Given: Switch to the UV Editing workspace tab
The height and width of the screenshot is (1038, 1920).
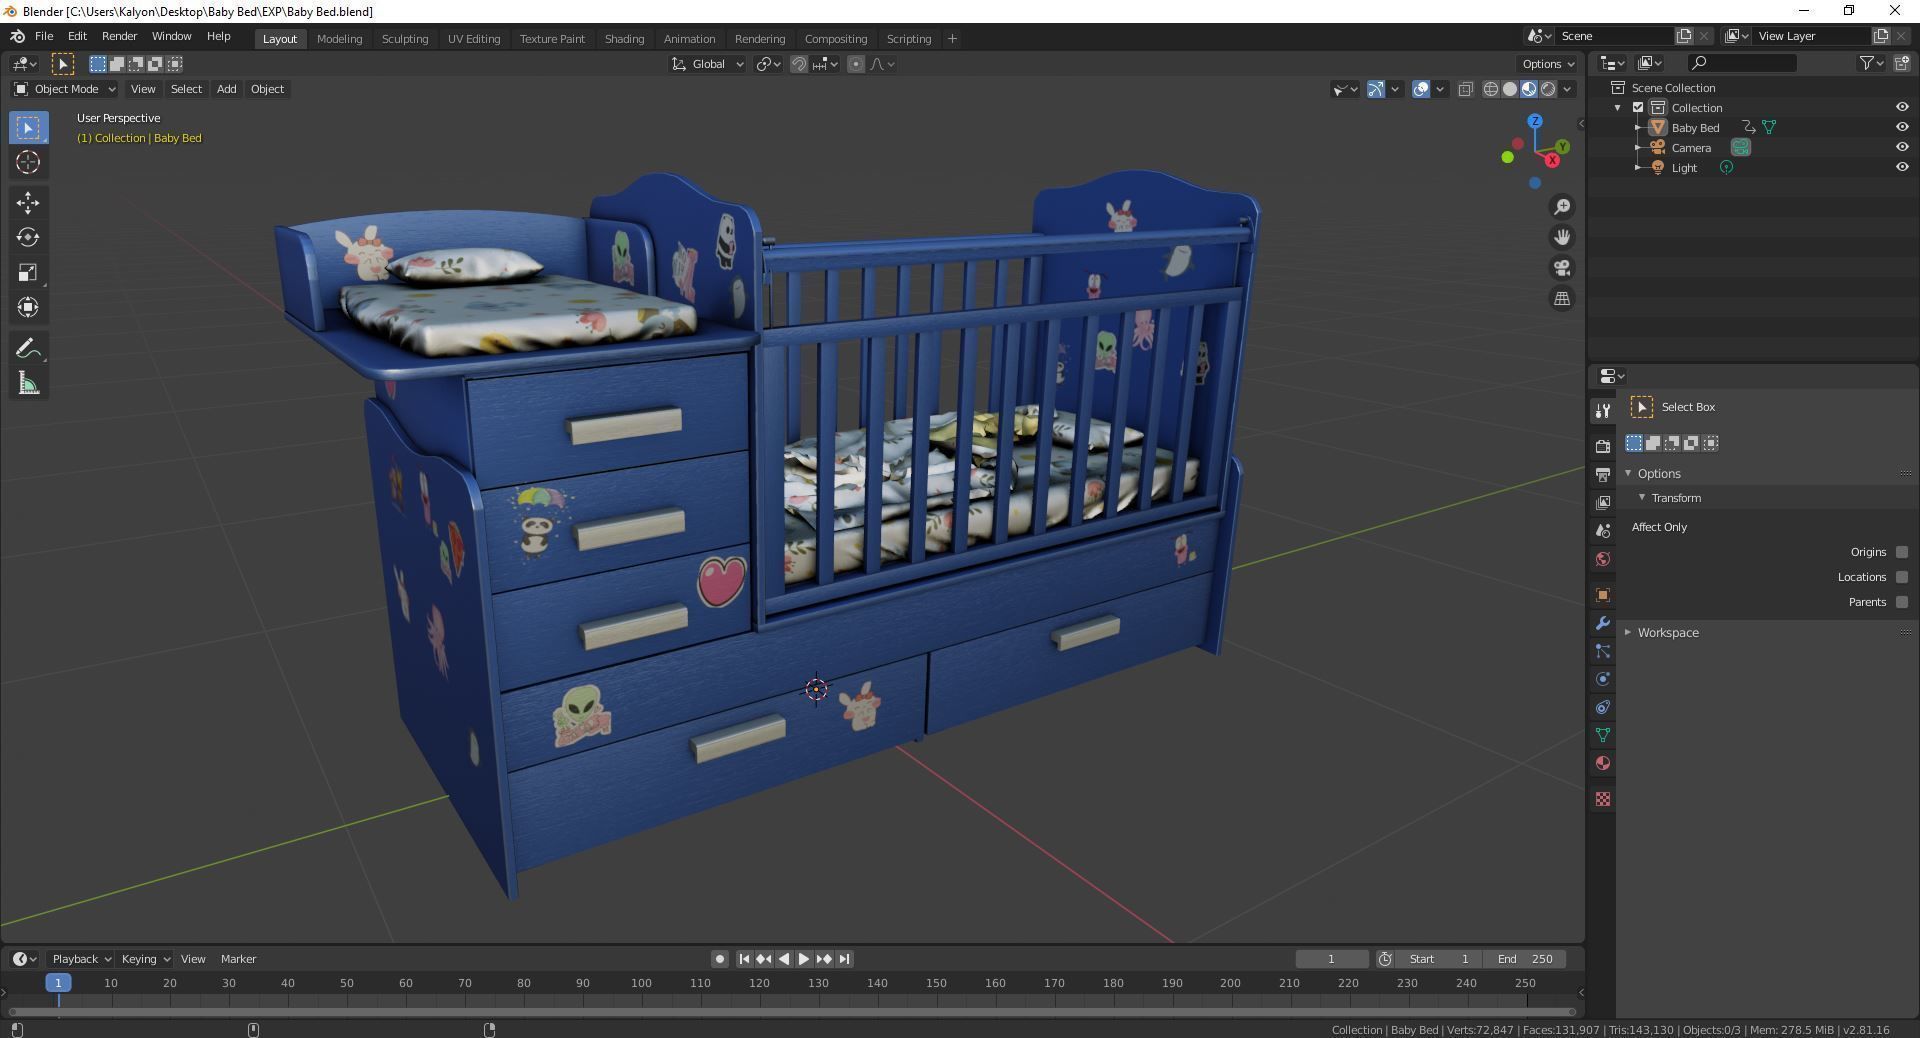Looking at the screenshot, I should tap(474, 38).
